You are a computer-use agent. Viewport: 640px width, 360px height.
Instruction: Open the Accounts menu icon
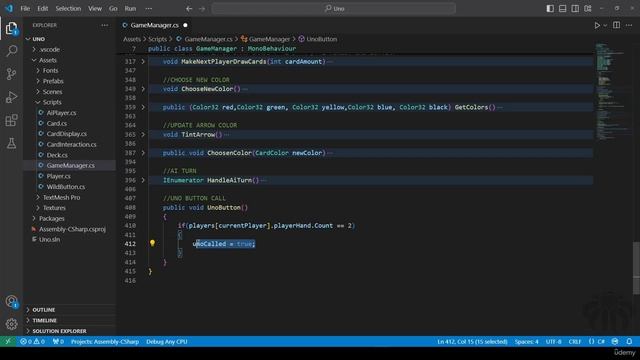click(x=11, y=302)
